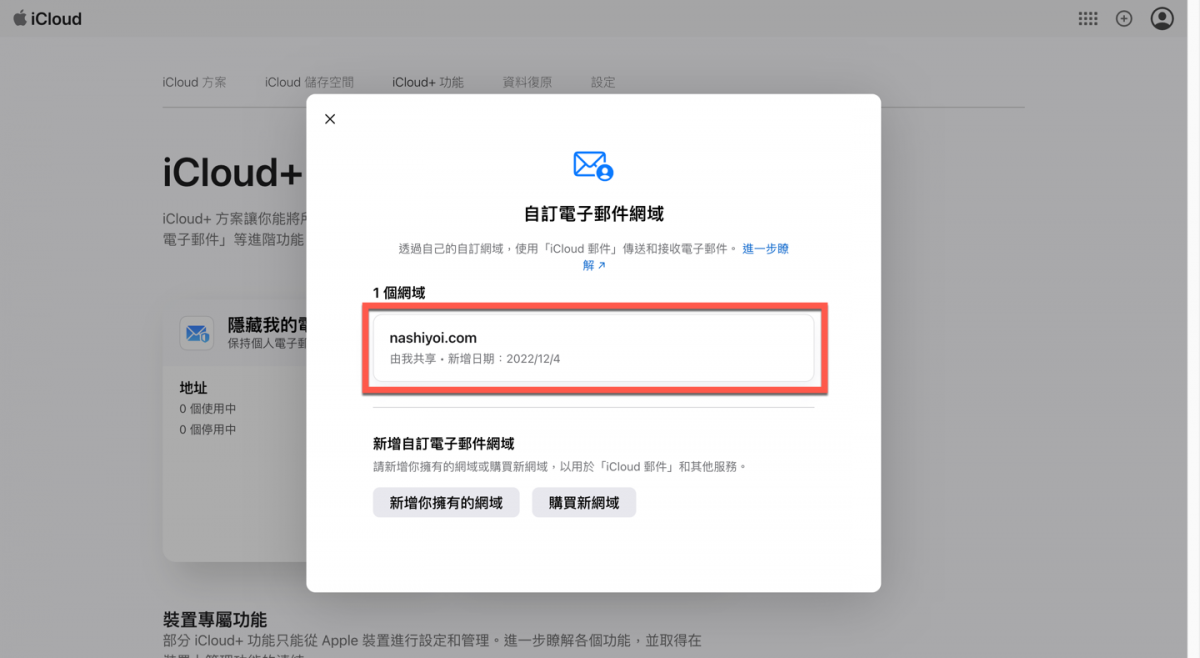1200x658 pixels.
Task: Click the 1 個網域 heading
Action: pyautogui.click(x=399, y=293)
